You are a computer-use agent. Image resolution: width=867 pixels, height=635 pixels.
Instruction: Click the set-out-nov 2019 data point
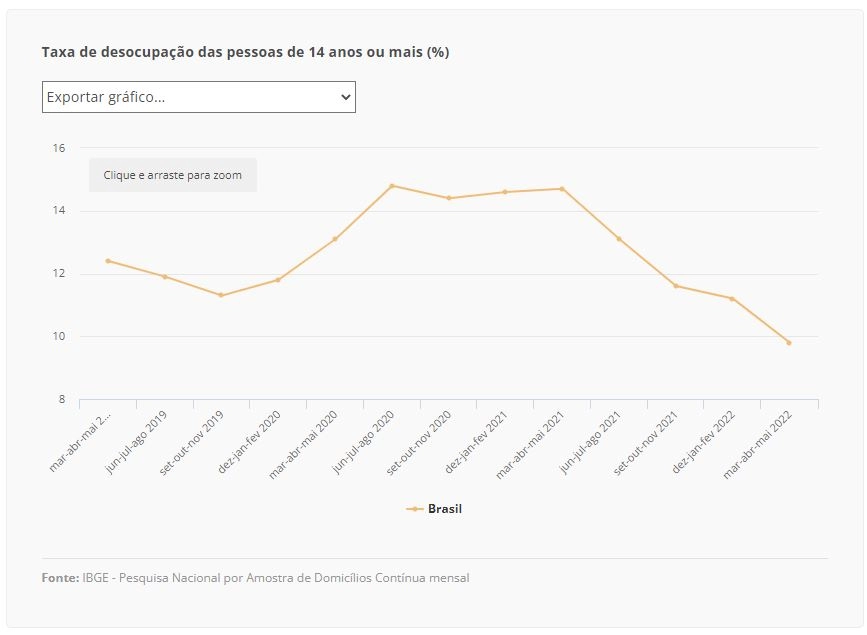point(221,295)
